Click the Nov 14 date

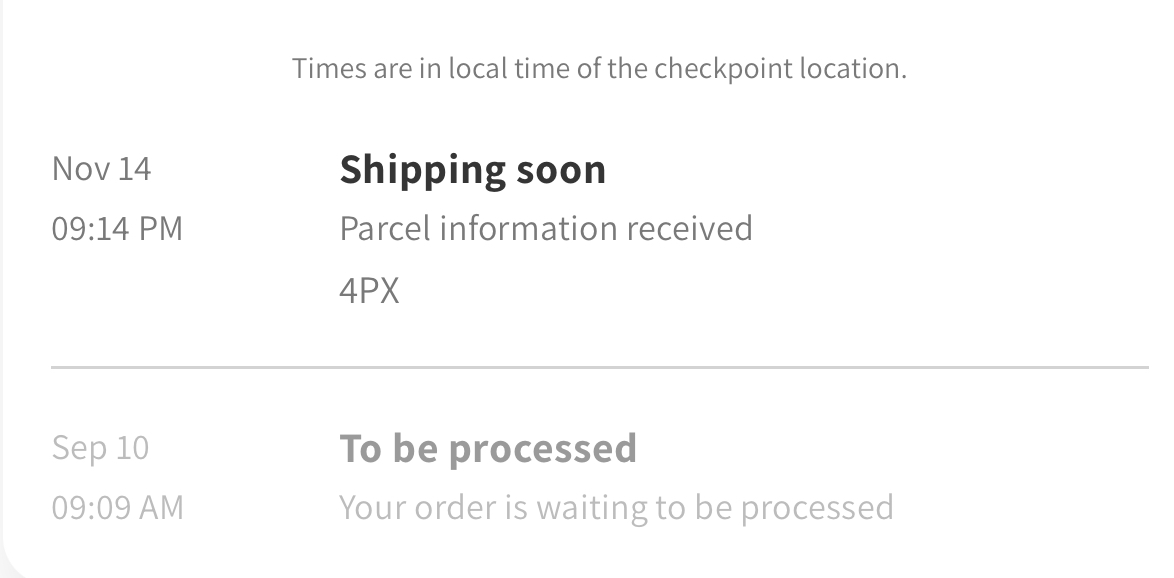(101, 169)
